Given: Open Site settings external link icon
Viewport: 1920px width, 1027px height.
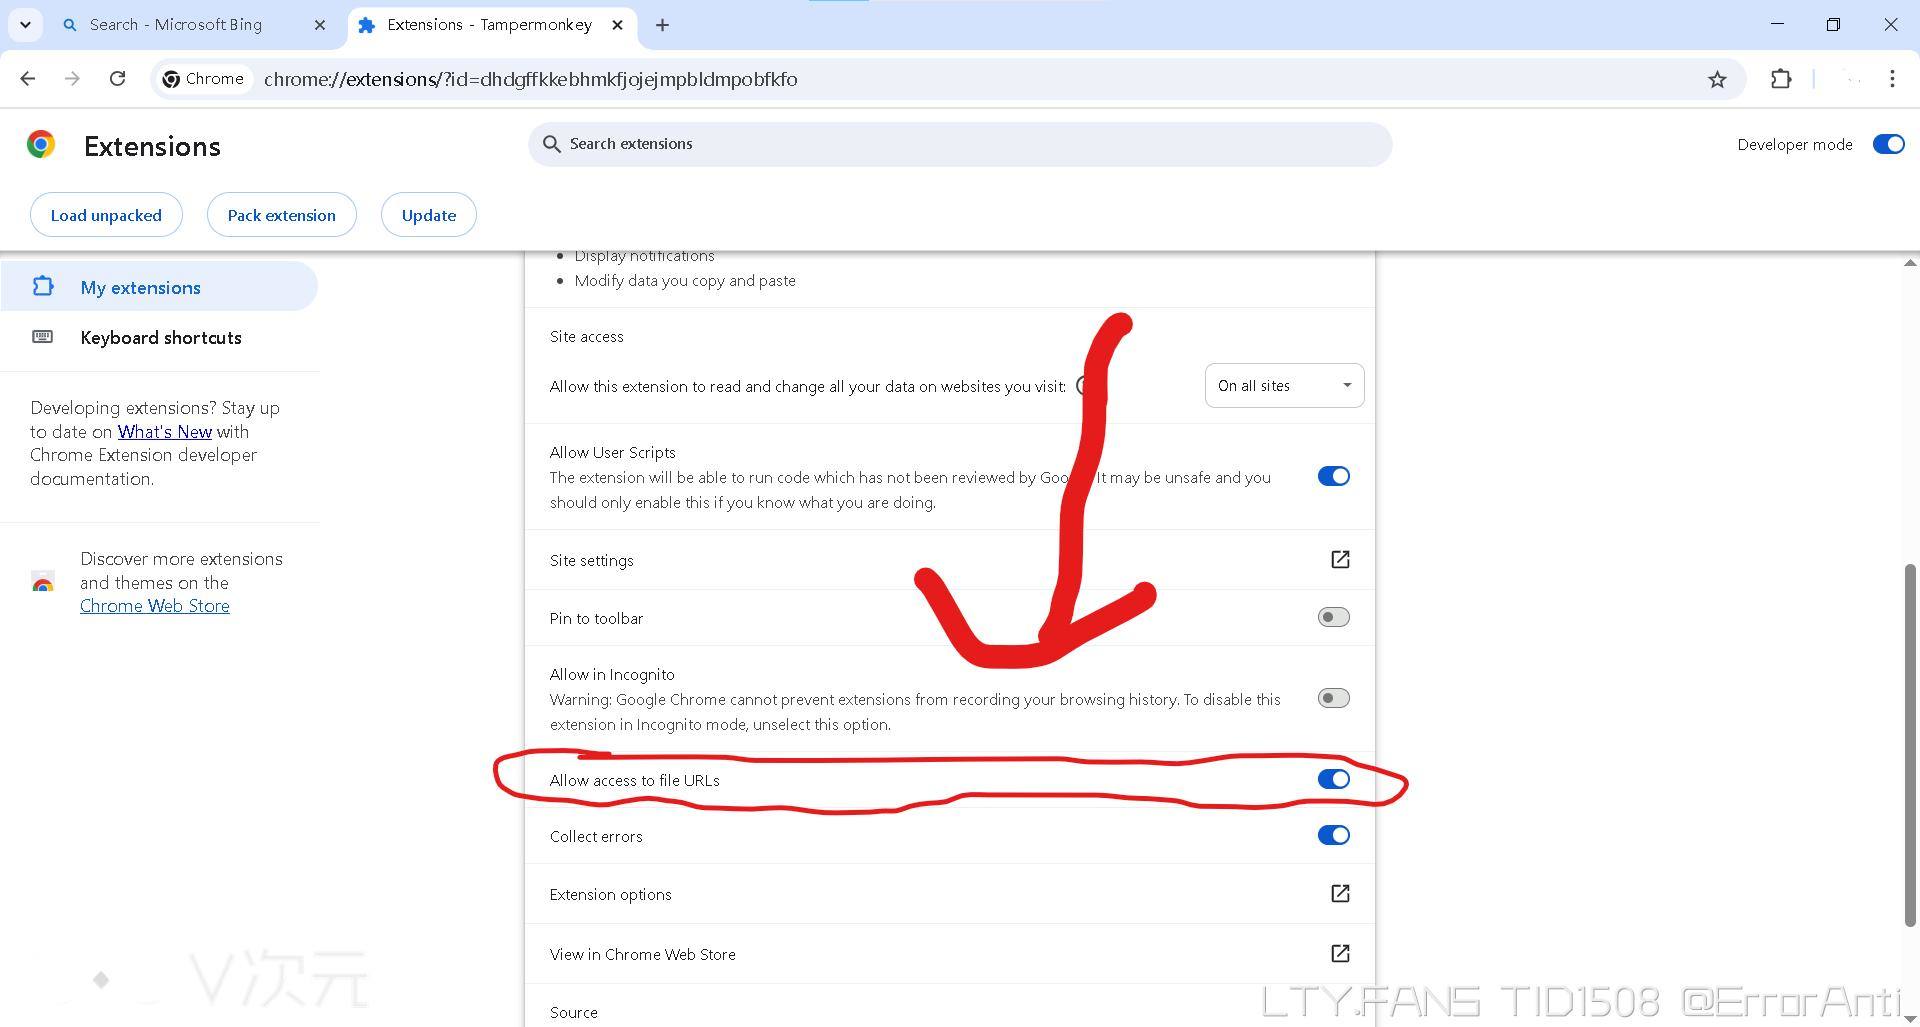Looking at the screenshot, I should click(1340, 560).
